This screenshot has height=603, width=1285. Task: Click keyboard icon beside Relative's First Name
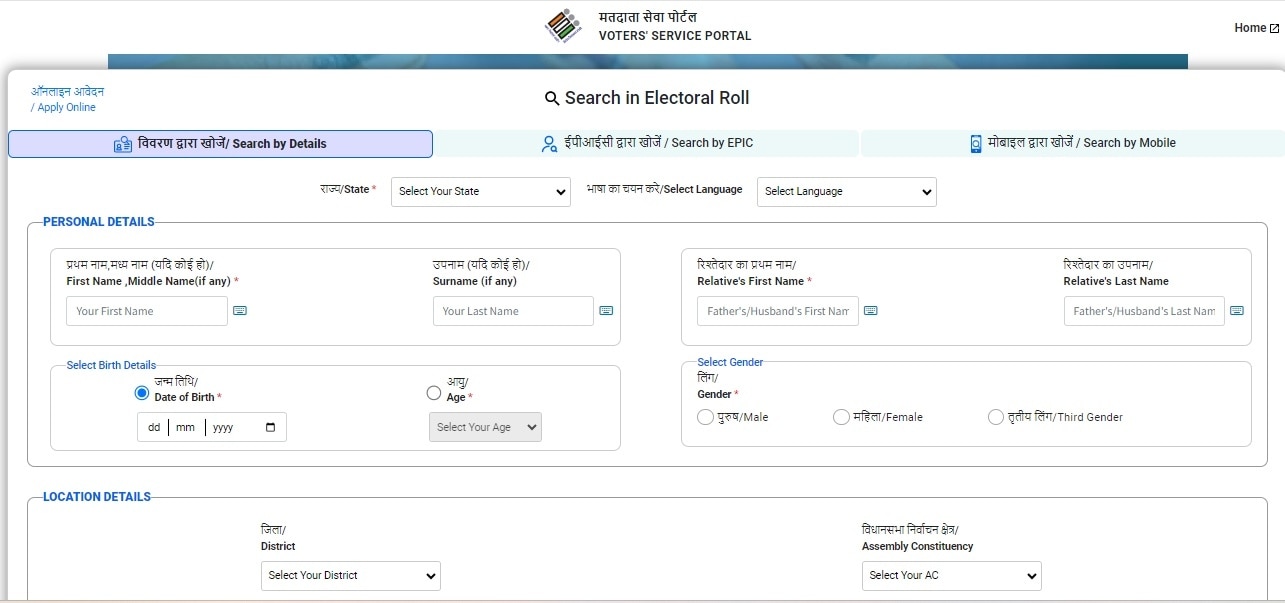click(871, 311)
